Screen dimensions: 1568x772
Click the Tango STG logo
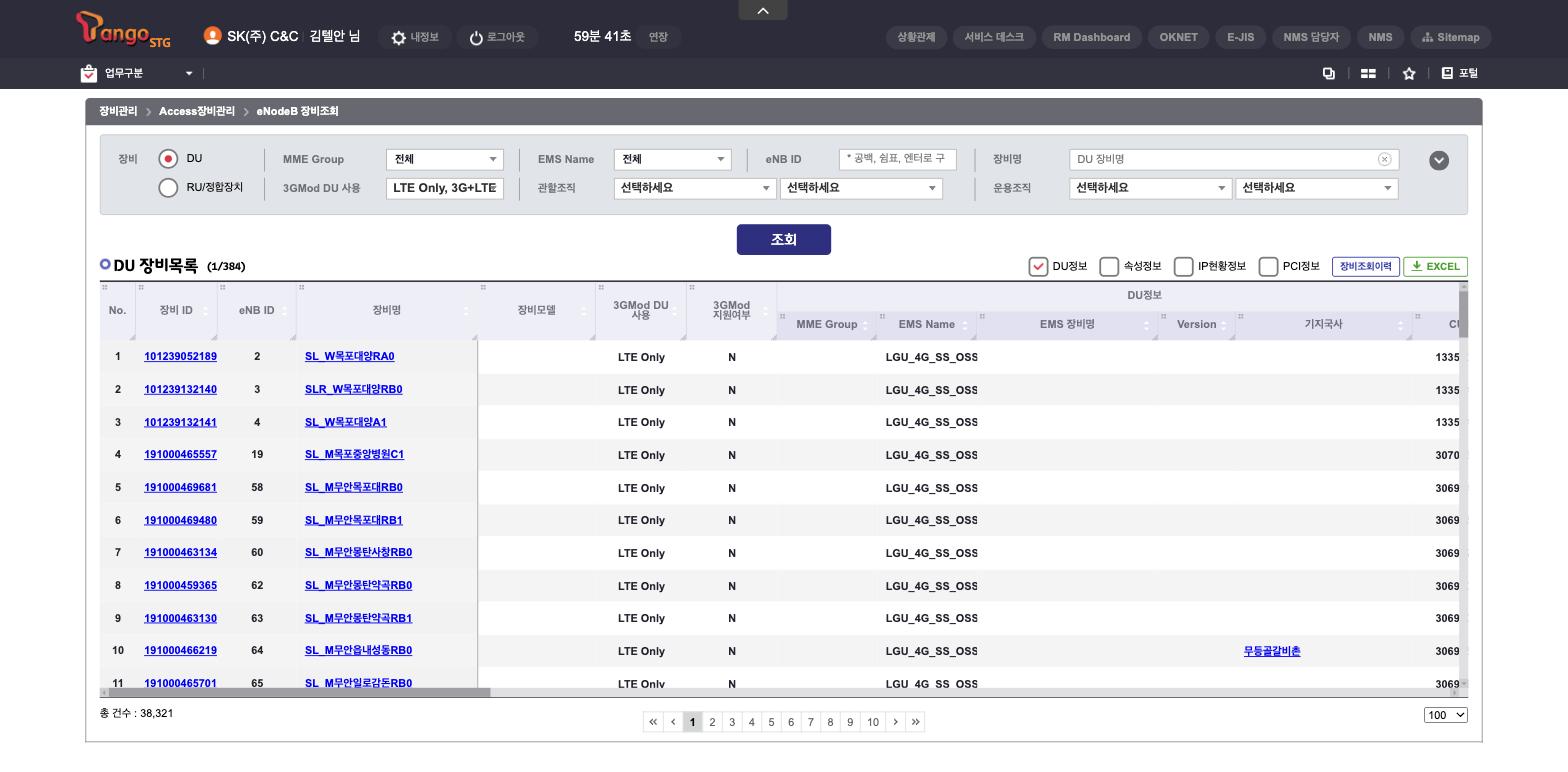coord(123,30)
